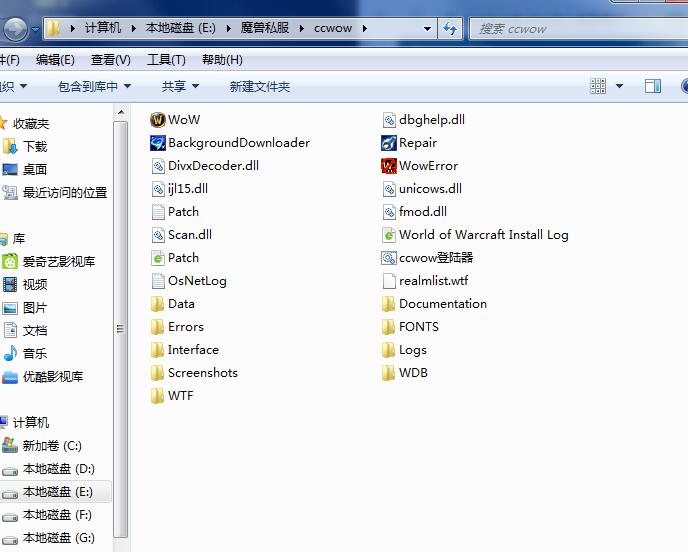
Task: Open the 文档 library
Action: pos(35,330)
